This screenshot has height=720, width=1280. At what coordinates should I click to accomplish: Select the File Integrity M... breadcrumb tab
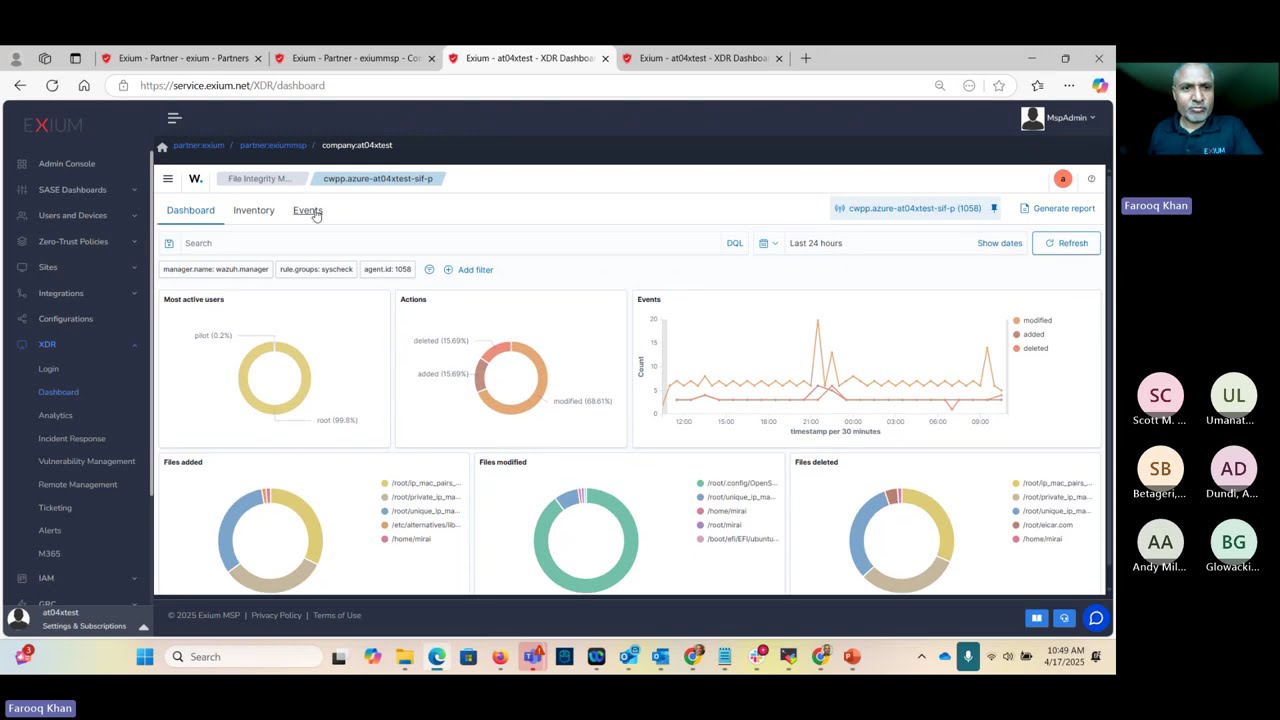pos(260,179)
